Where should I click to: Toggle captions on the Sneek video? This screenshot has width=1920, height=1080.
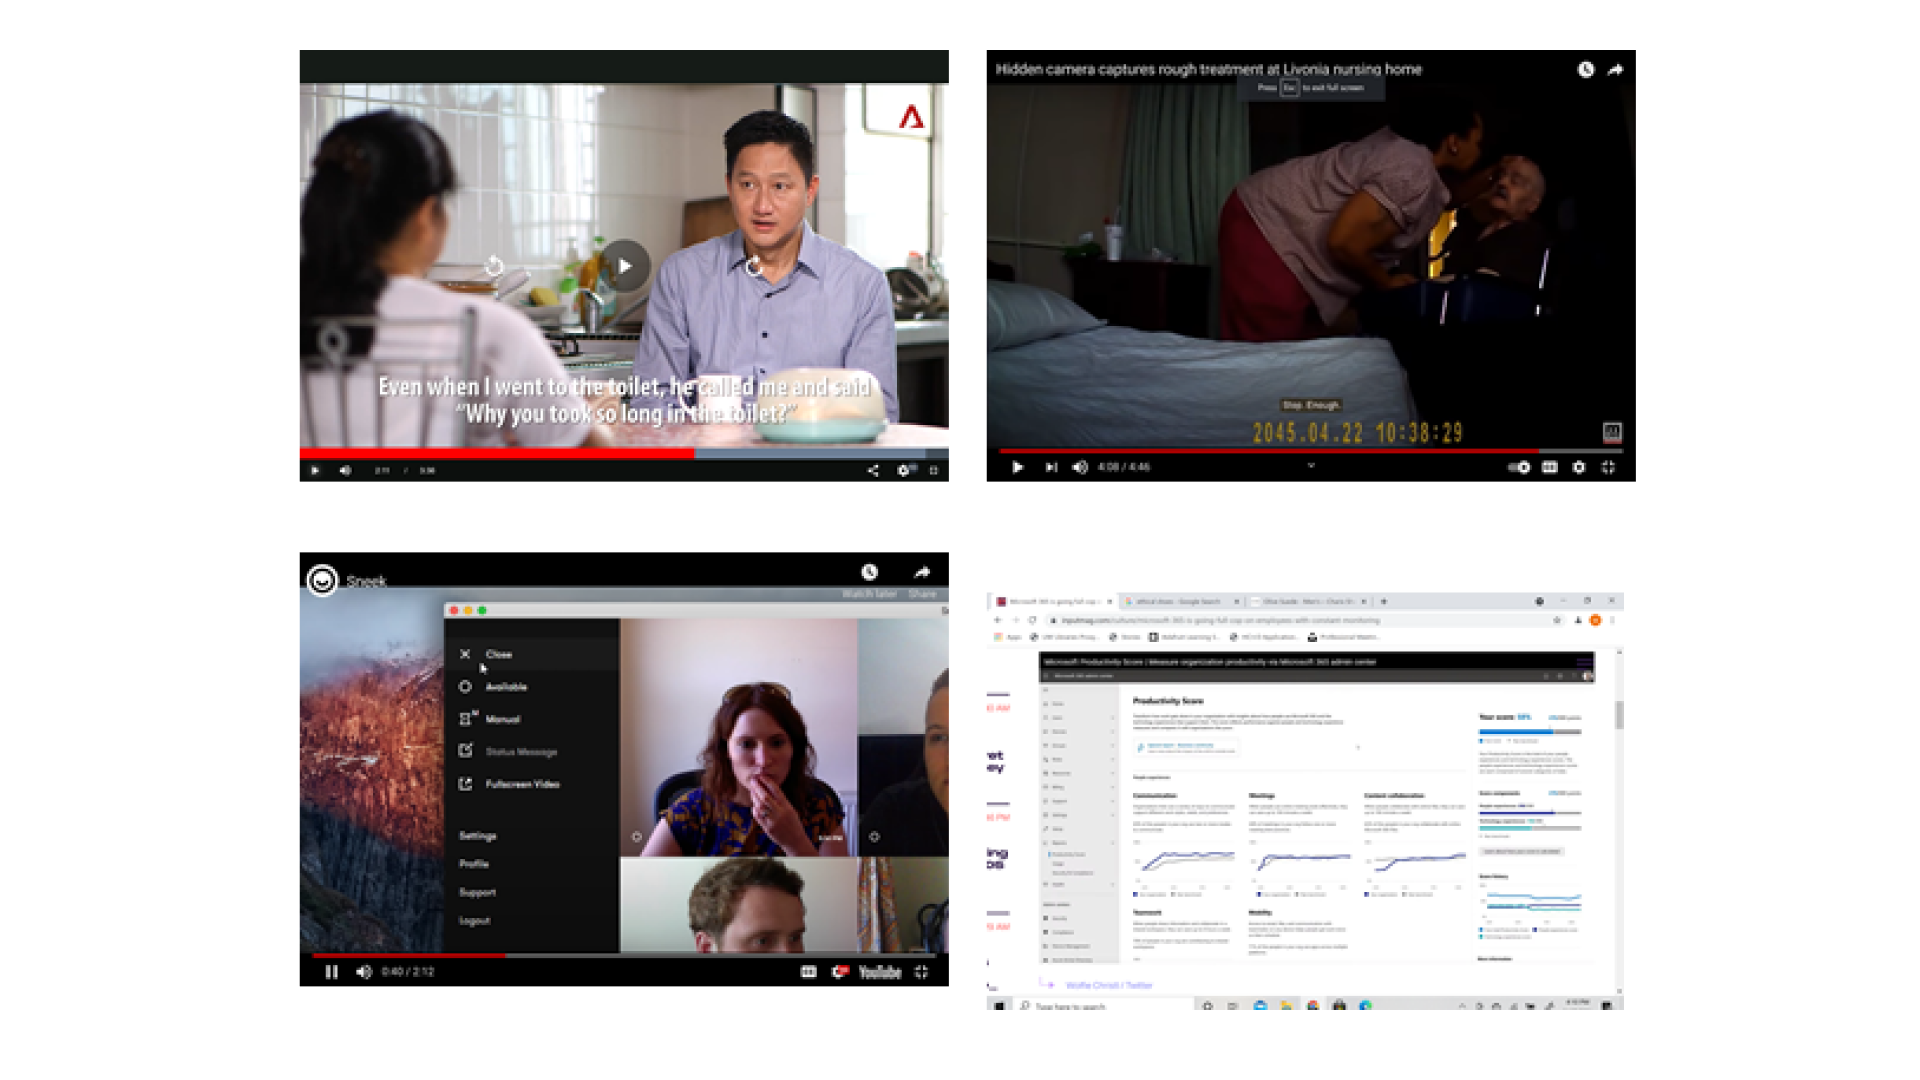point(808,972)
